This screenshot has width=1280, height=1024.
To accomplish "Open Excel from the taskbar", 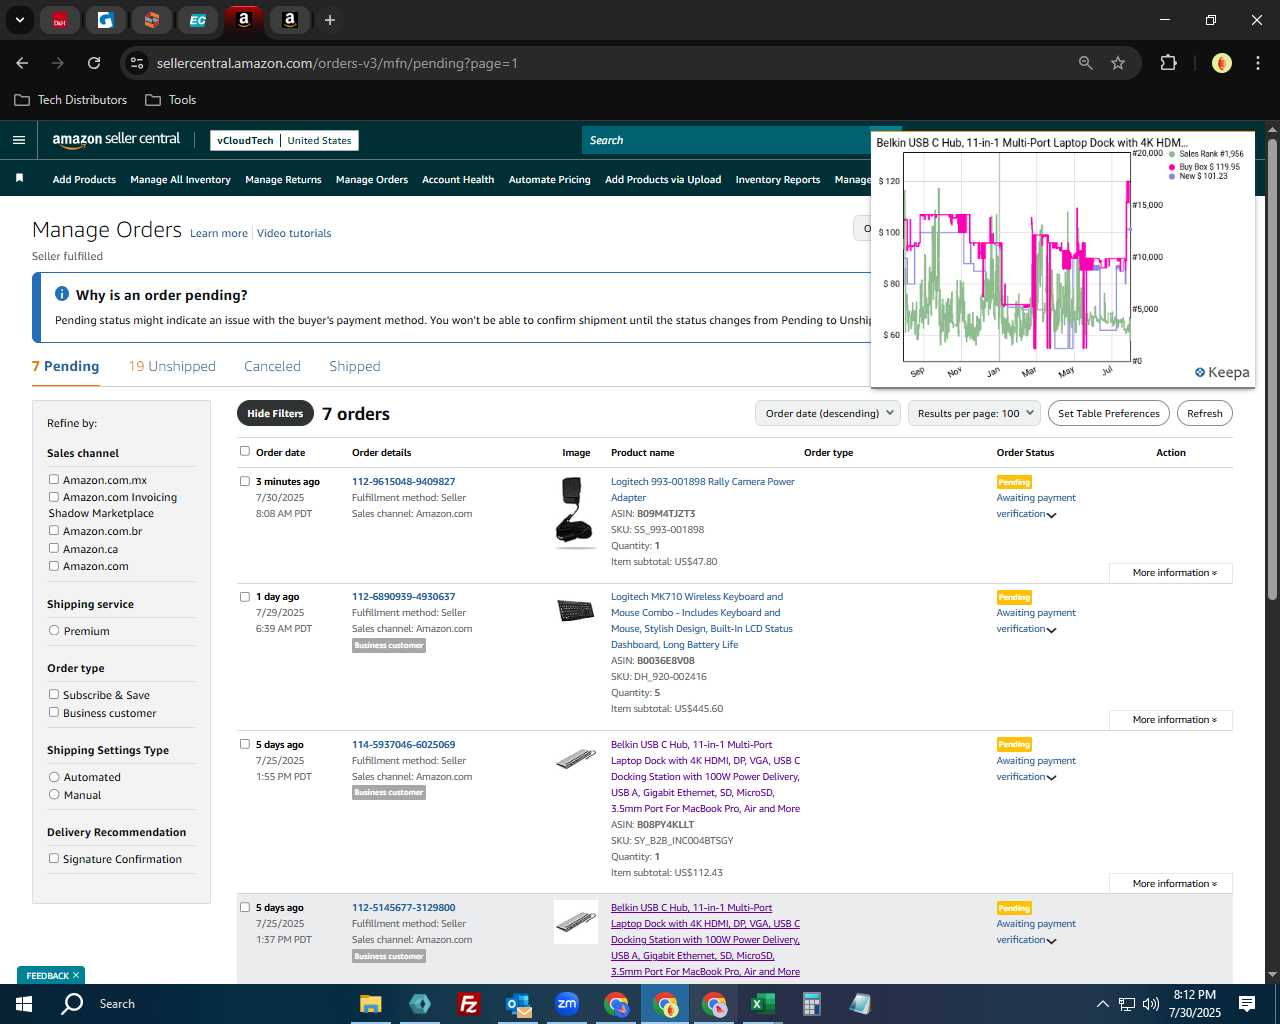I will click(762, 1004).
